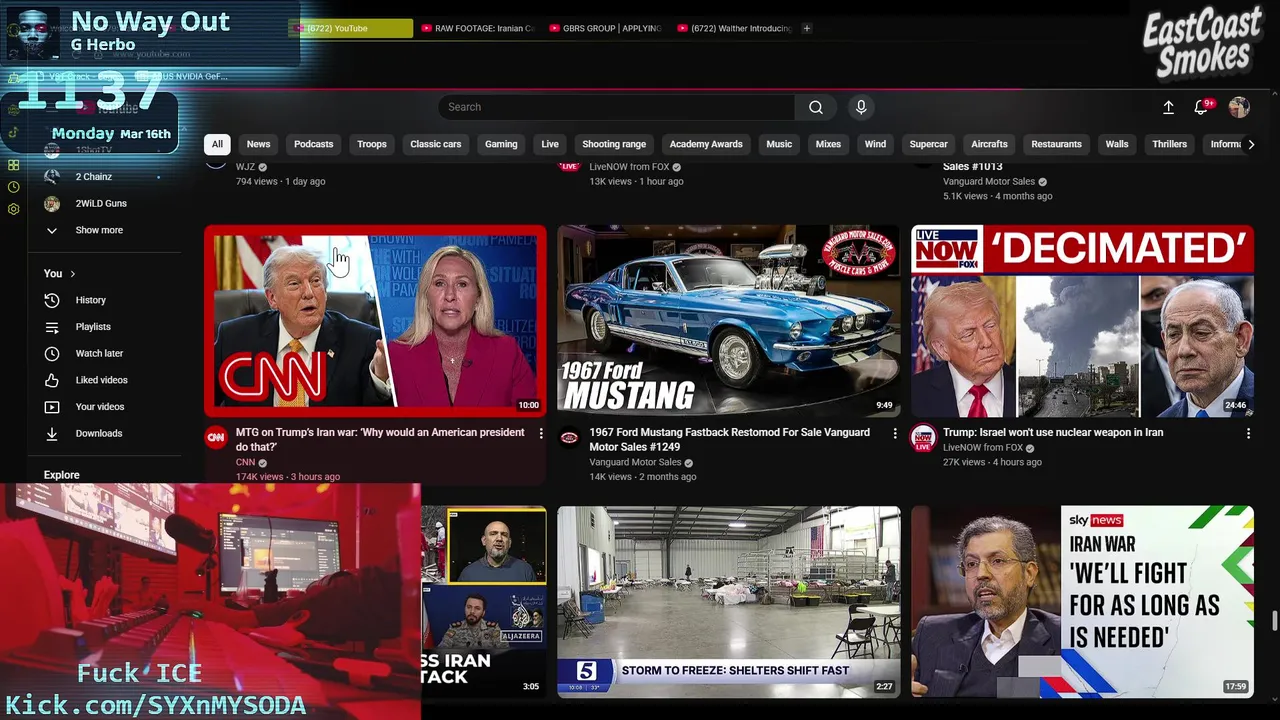Play the 'DECIMATED' LiveNOW thumbnail
Image resolution: width=1280 pixels, height=720 pixels.
coord(1082,320)
